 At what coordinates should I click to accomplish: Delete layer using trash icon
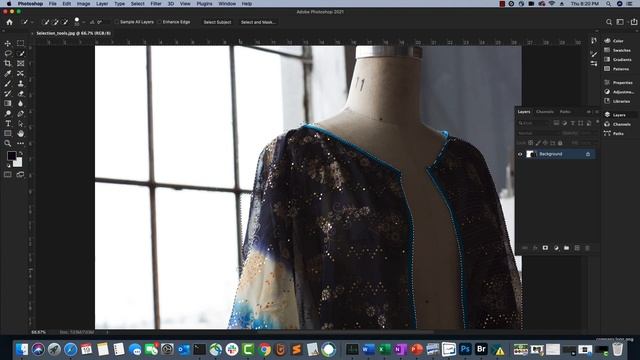click(587, 248)
